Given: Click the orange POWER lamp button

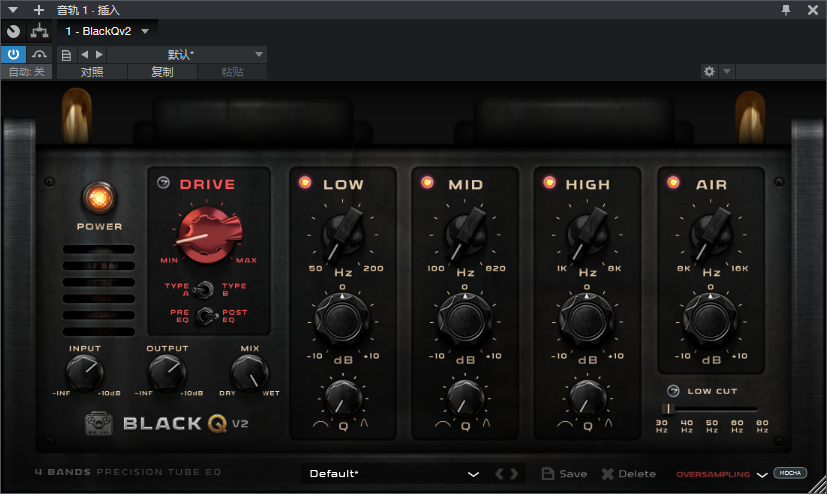Looking at the screenshot, I should click(x=99, y=197).
